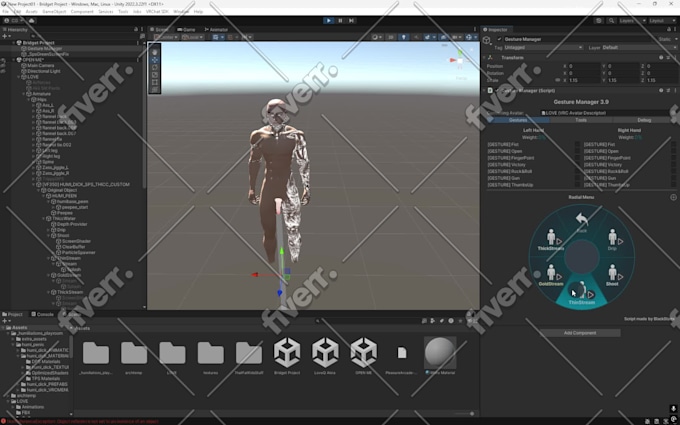
Task: Click the Step forward button
Action: 351,20
